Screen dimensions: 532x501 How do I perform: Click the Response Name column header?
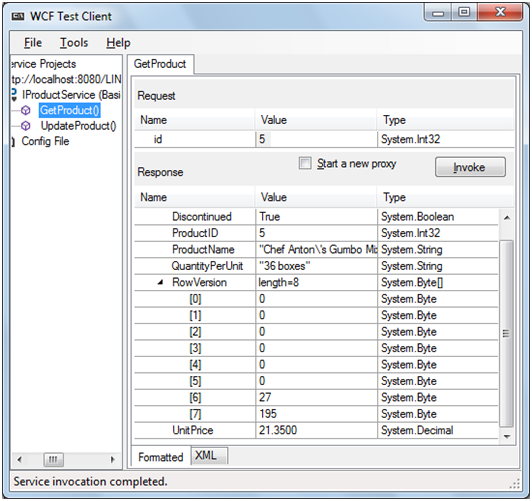pos(194,197)
